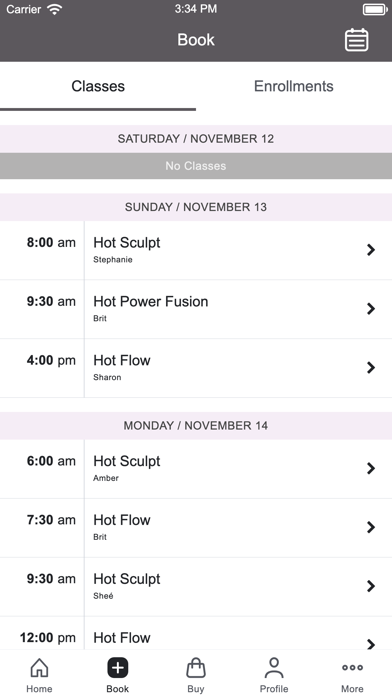Screen dimensions: 392x696
Task: Open the Profile person icon
Action: [274, 668]
